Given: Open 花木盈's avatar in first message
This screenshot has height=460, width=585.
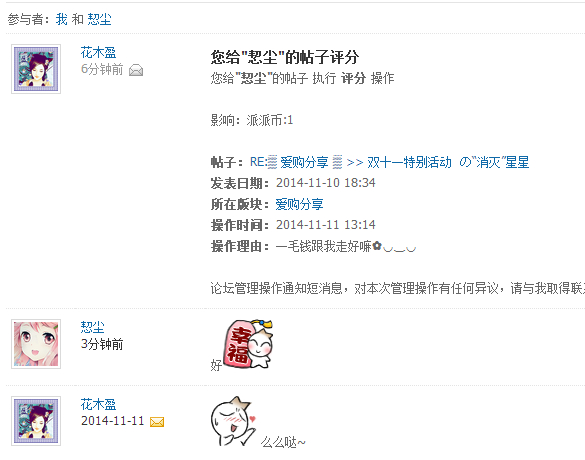Looking at the screenshot, I should click(x=36, y=69).
